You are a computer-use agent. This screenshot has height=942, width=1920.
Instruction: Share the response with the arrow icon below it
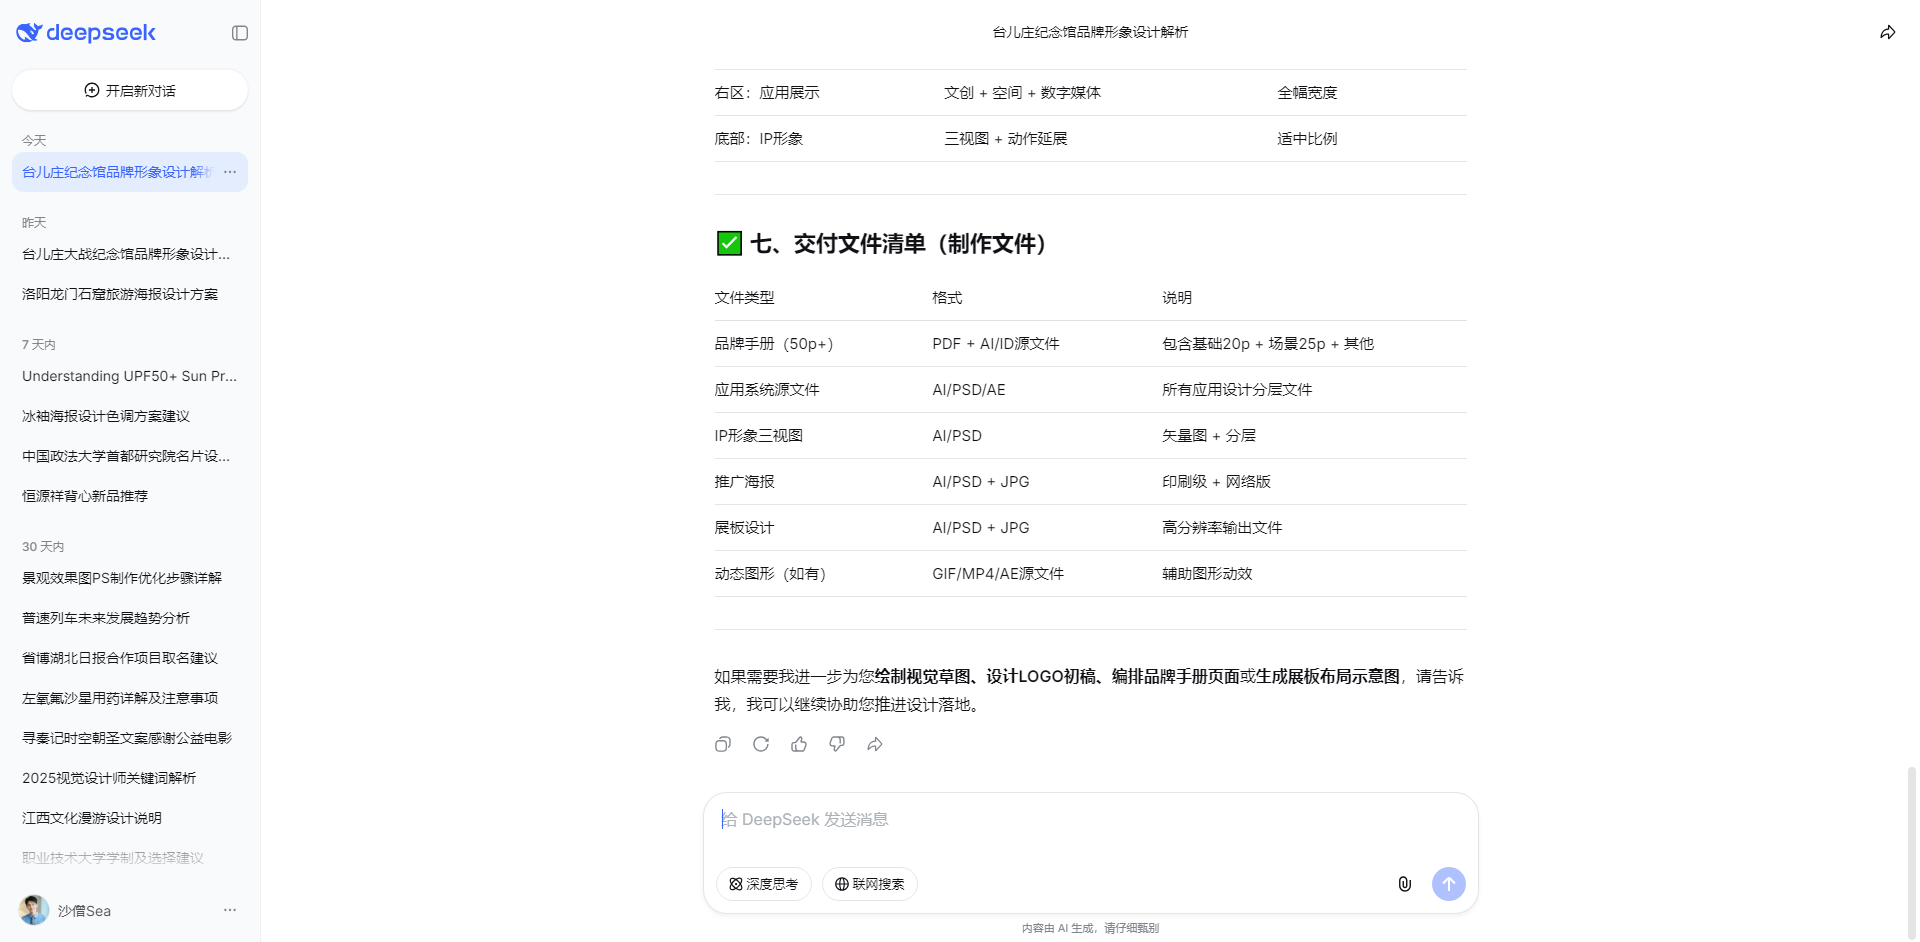(x=875, y=744)
